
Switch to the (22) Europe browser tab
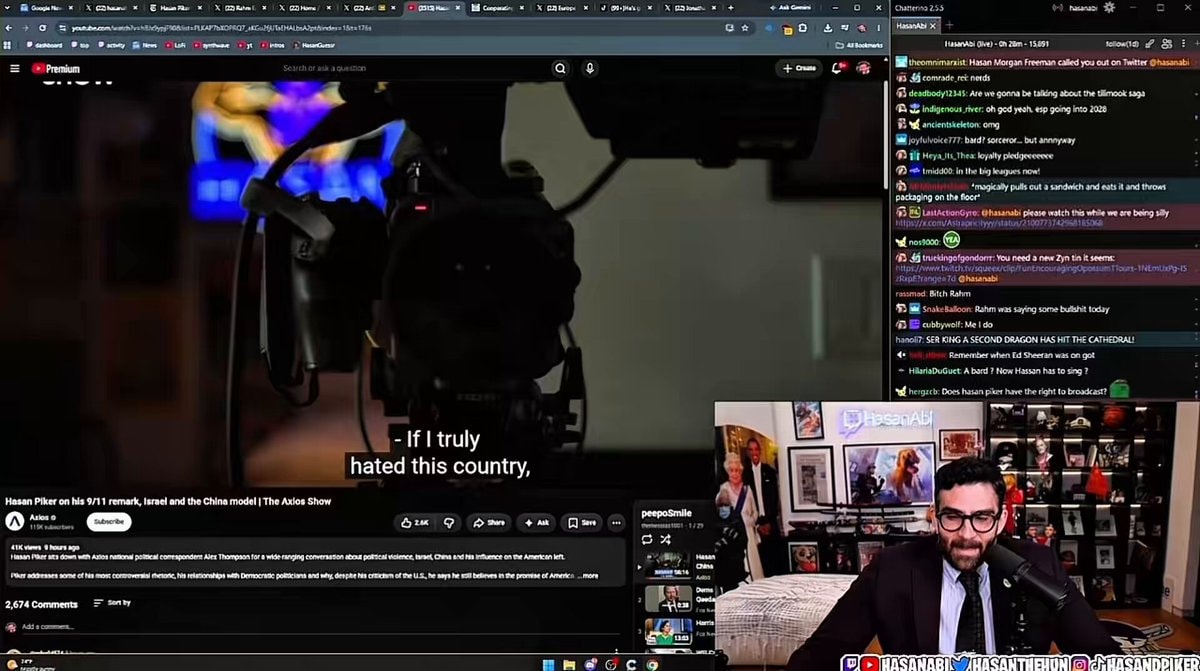pos(560,7)
